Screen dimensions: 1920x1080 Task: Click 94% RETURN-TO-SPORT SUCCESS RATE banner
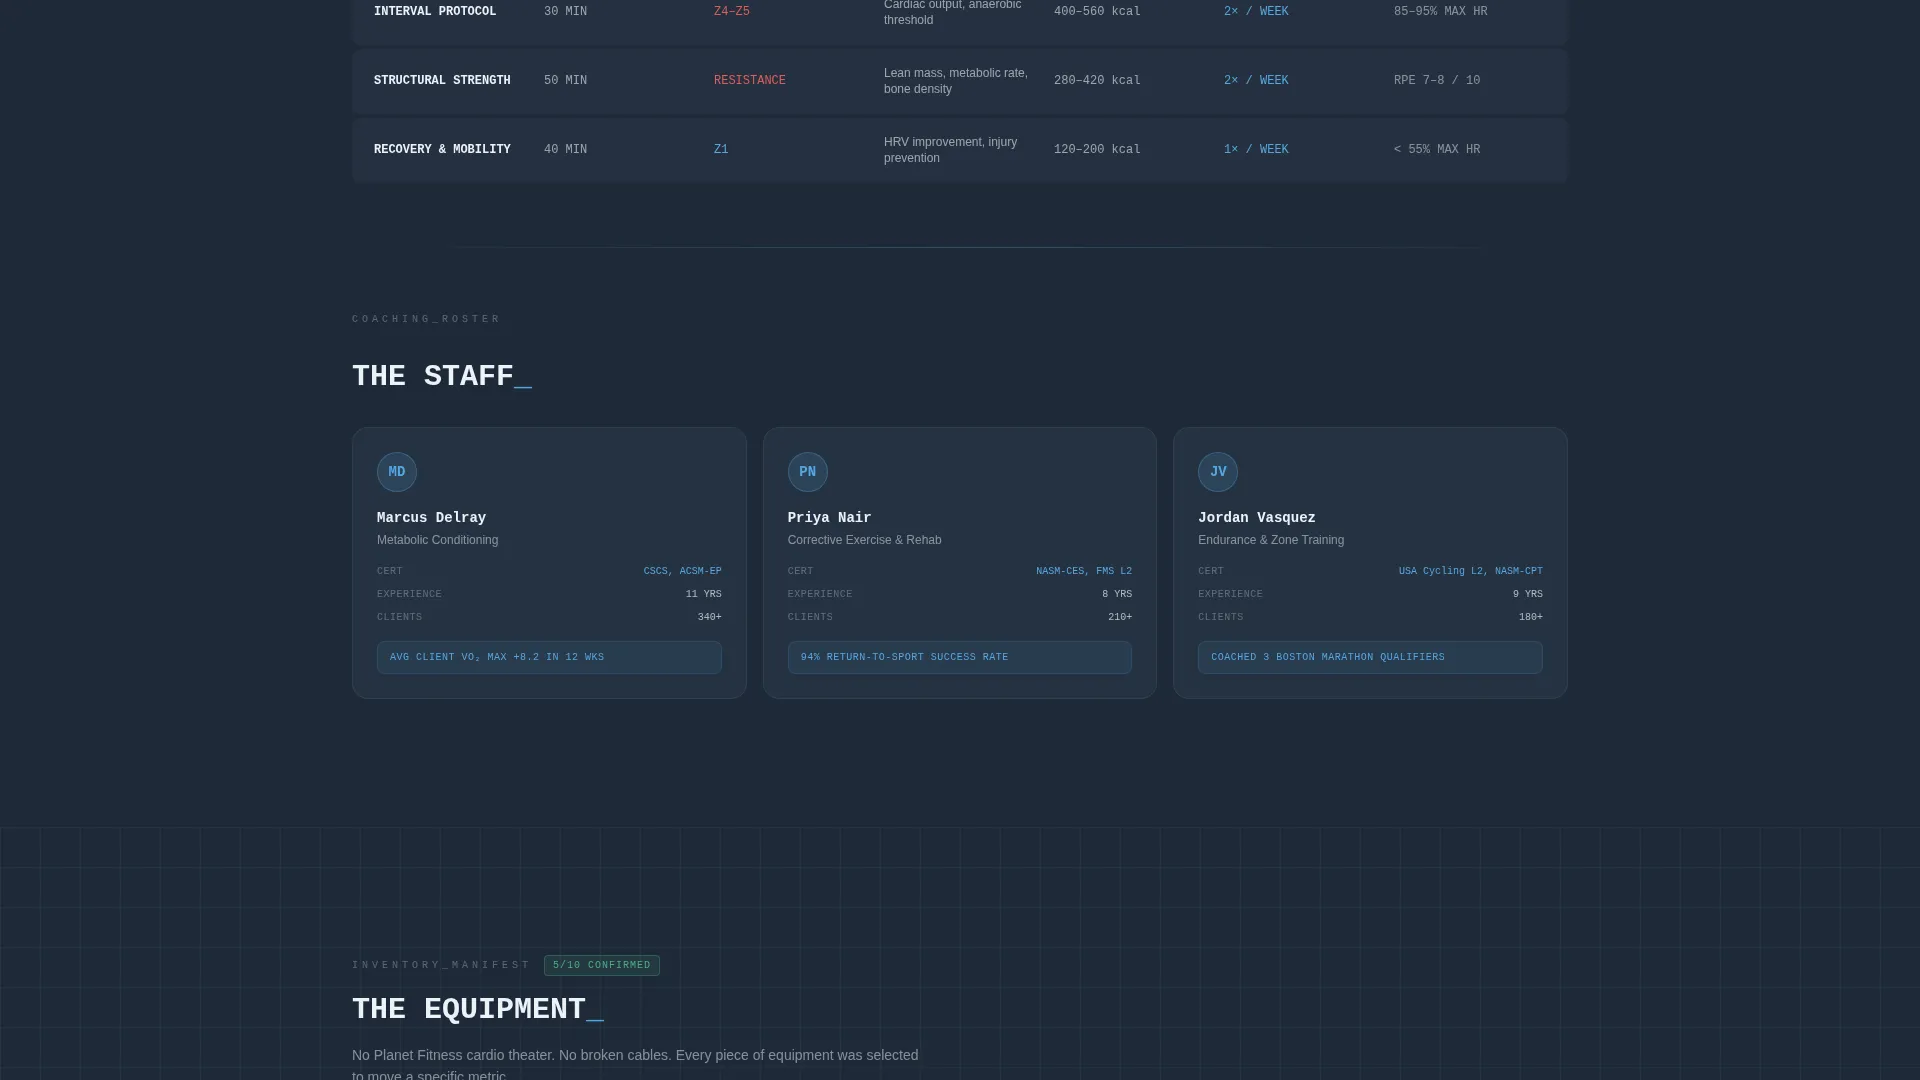point(960,658)
